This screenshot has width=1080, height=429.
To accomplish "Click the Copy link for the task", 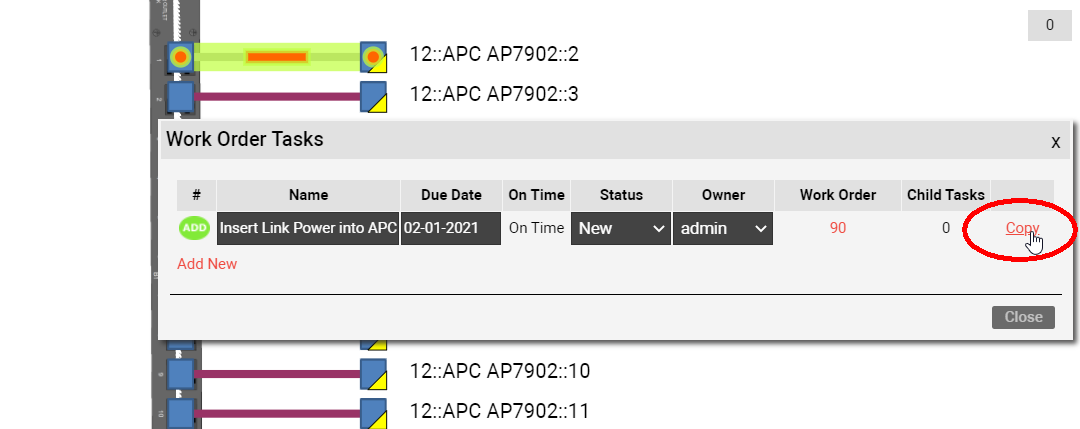I will 1022,228.
